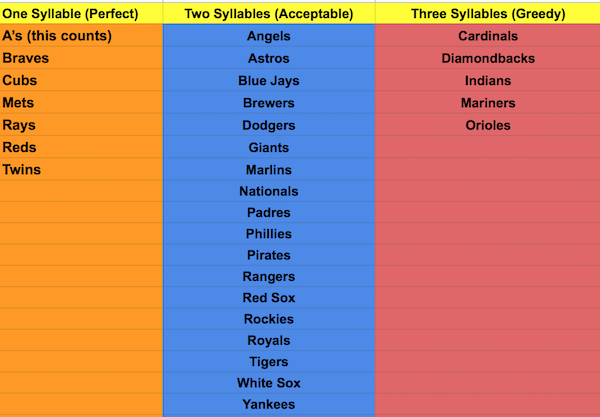Click the "Three Syllables (Greedy)" header cell

pyautogui.click(x=488, y=14)
